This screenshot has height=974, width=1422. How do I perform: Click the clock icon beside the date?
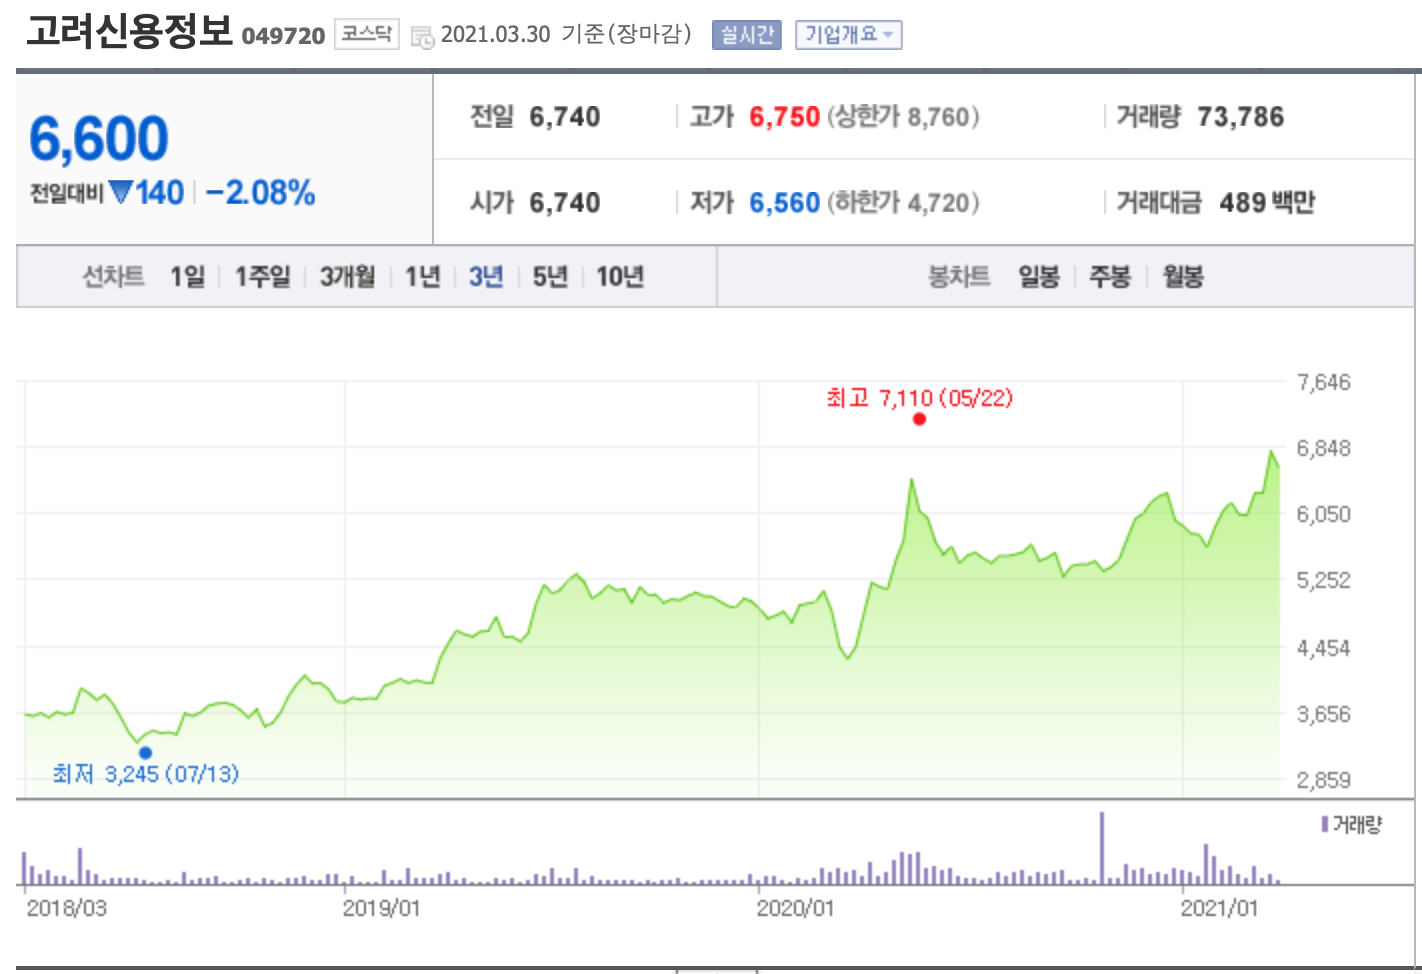(x=422, y=37)
